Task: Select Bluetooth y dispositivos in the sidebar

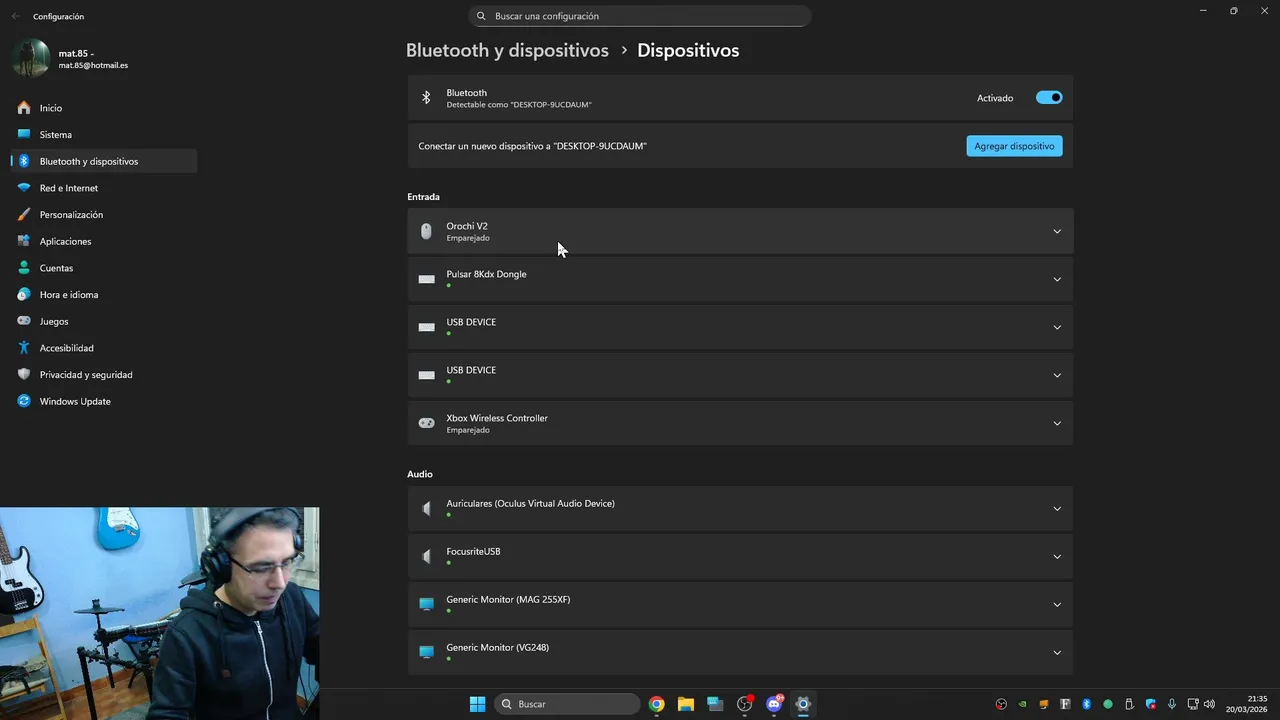Action: [103, 161]
